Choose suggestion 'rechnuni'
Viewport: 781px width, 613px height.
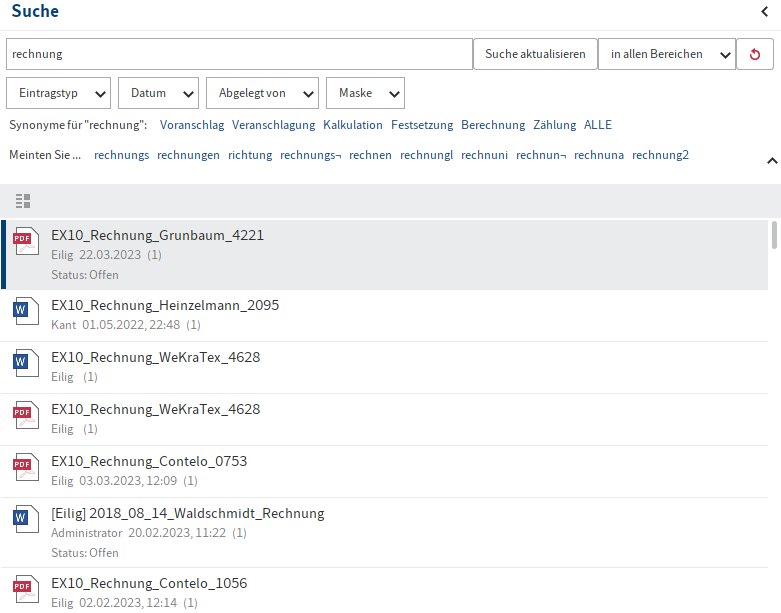[x=484, y=155]
